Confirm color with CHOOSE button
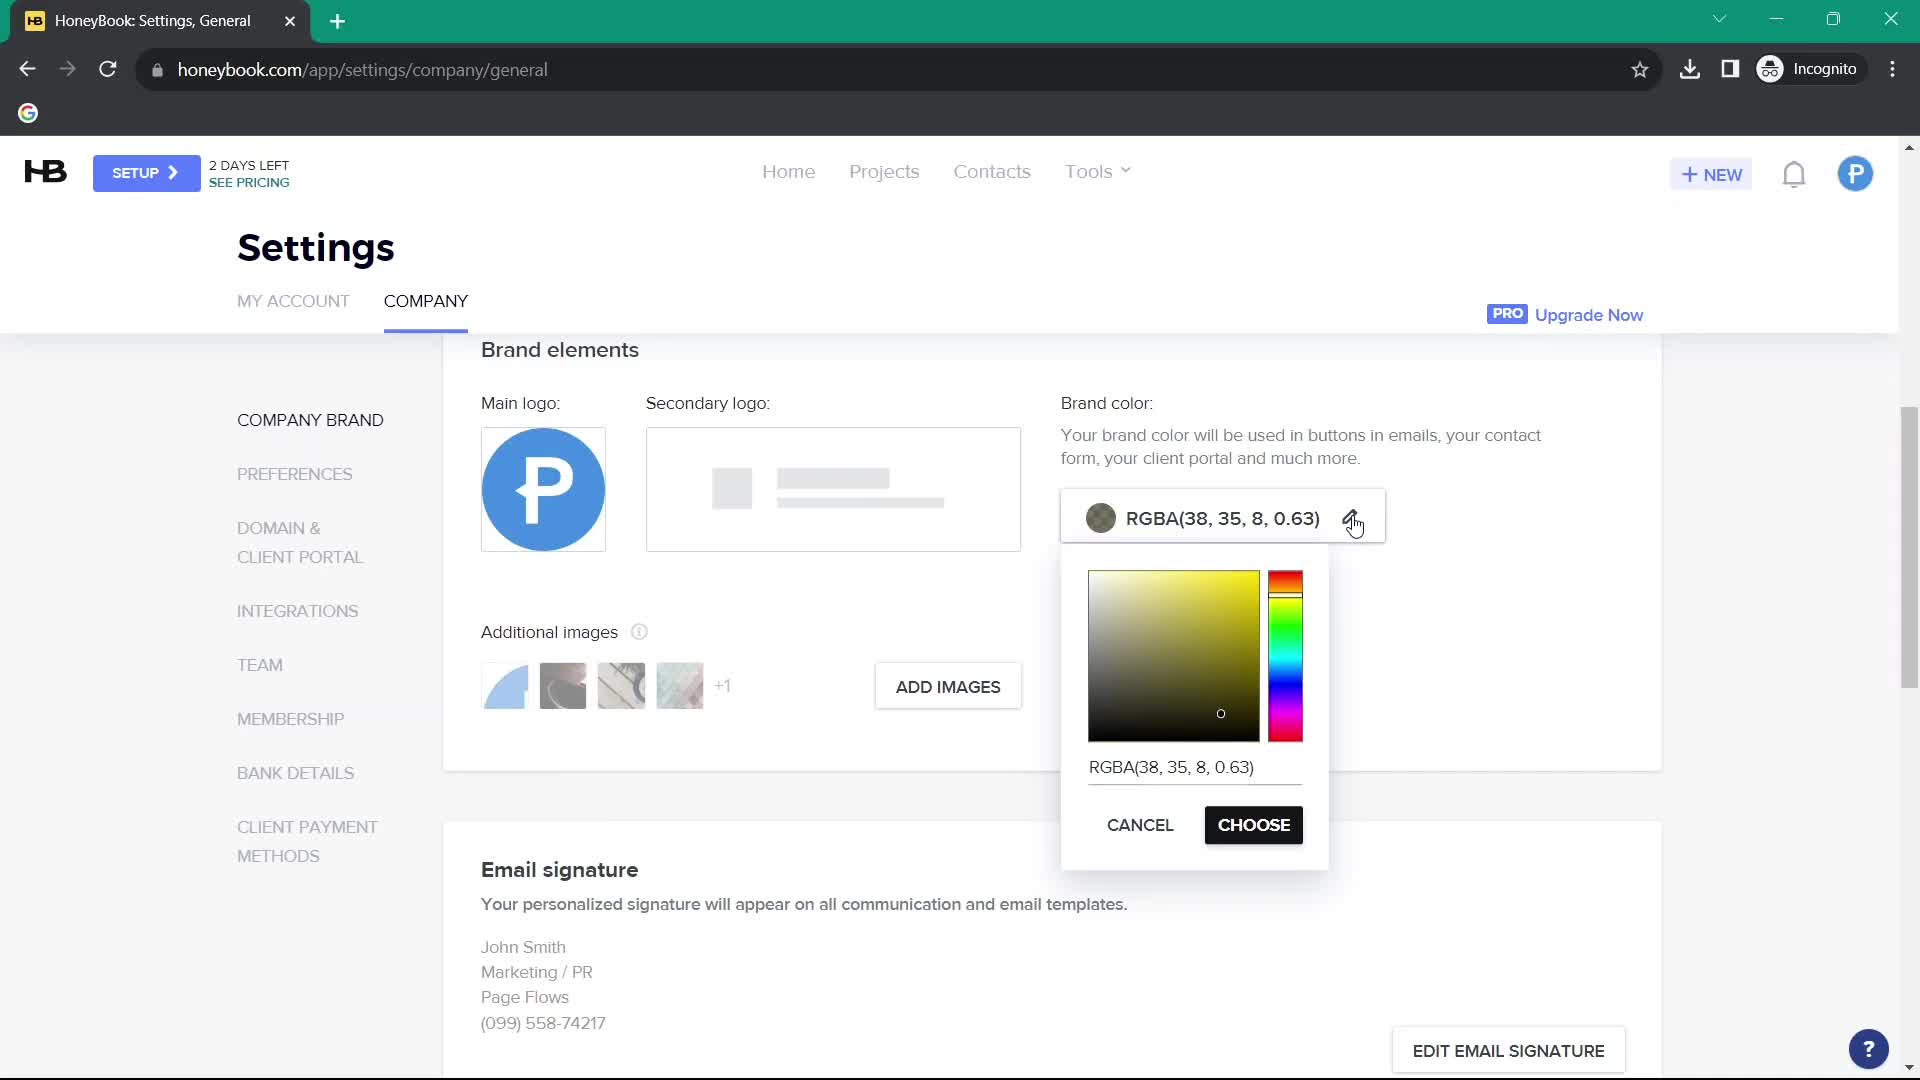The width and height of the screenshot is (1920, 1080). (1253, 825)
